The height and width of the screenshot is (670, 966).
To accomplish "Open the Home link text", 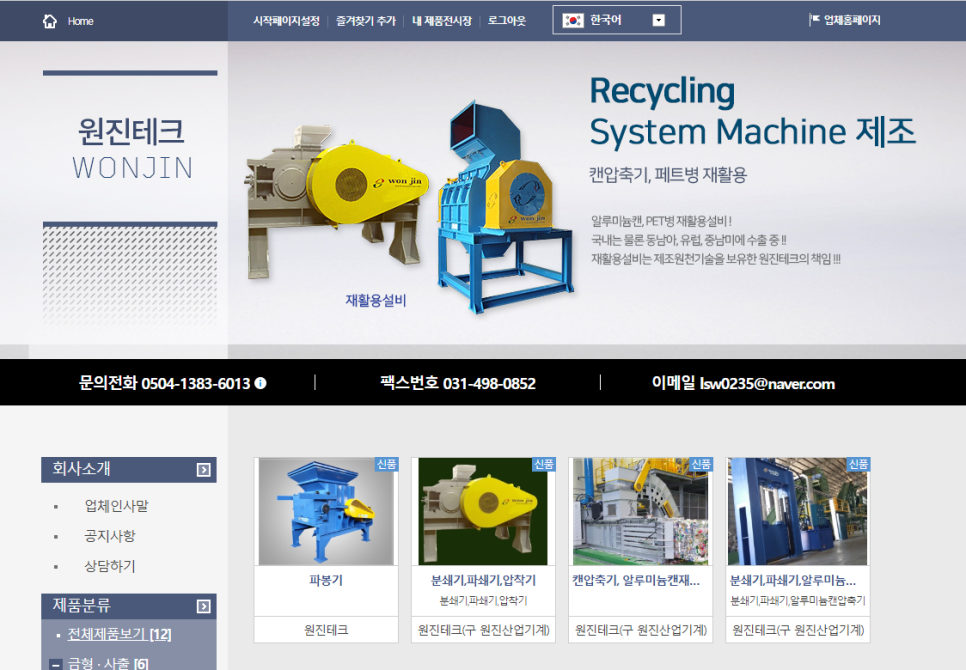I will (x=80, y=21).
